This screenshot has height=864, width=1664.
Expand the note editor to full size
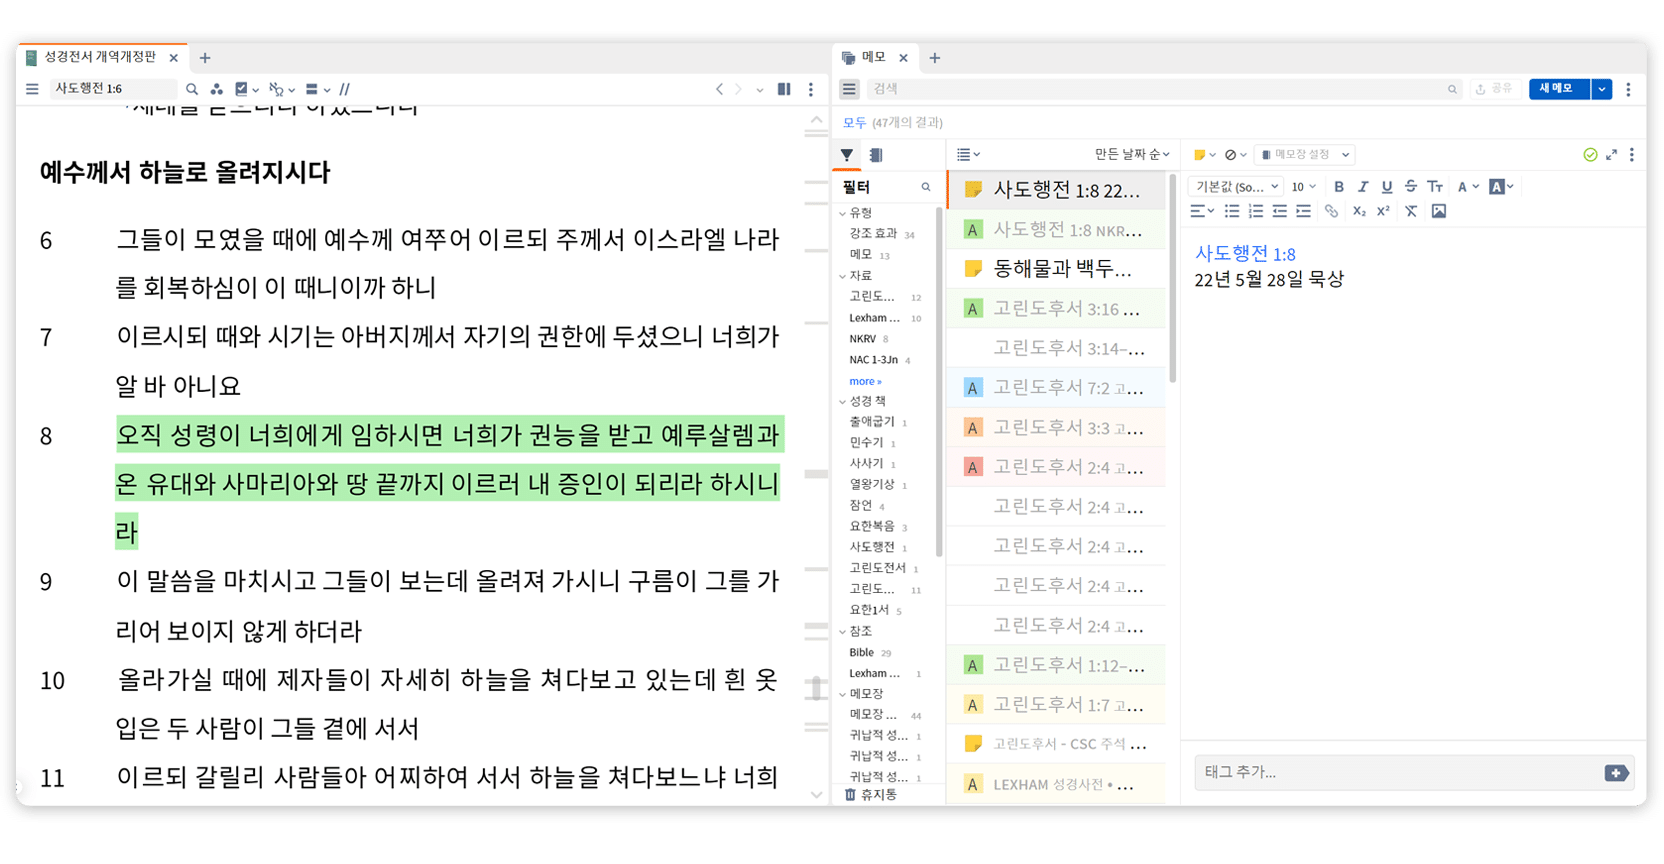[1611, 155]
